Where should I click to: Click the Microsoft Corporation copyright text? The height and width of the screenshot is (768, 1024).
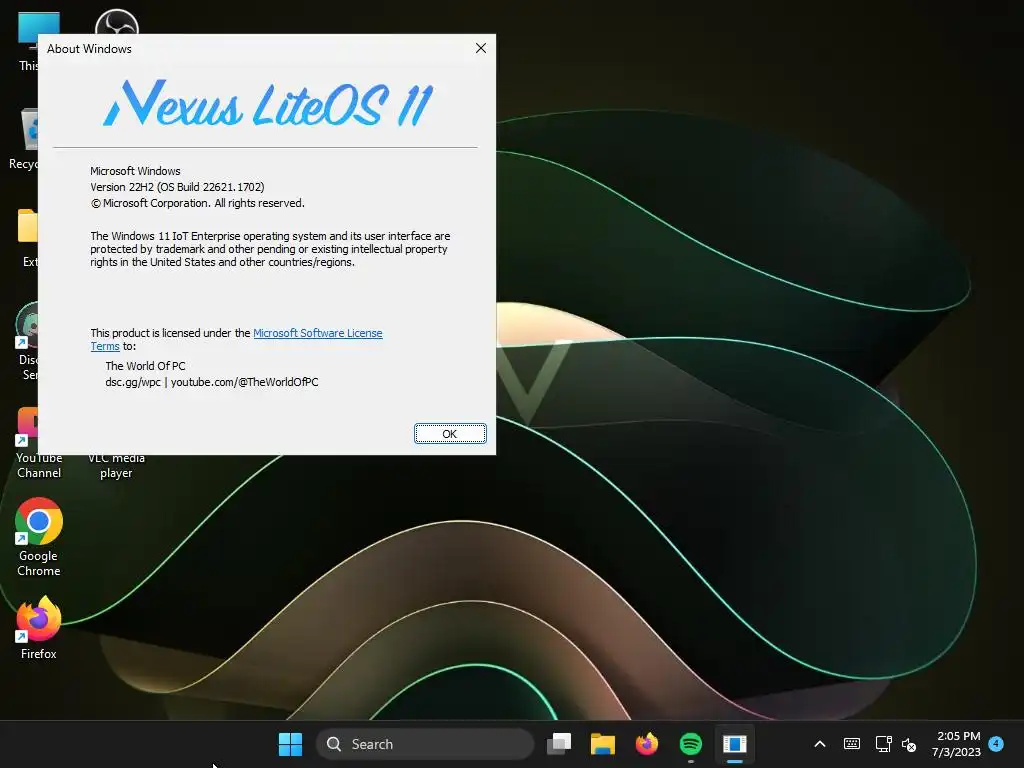pos(198,203)
